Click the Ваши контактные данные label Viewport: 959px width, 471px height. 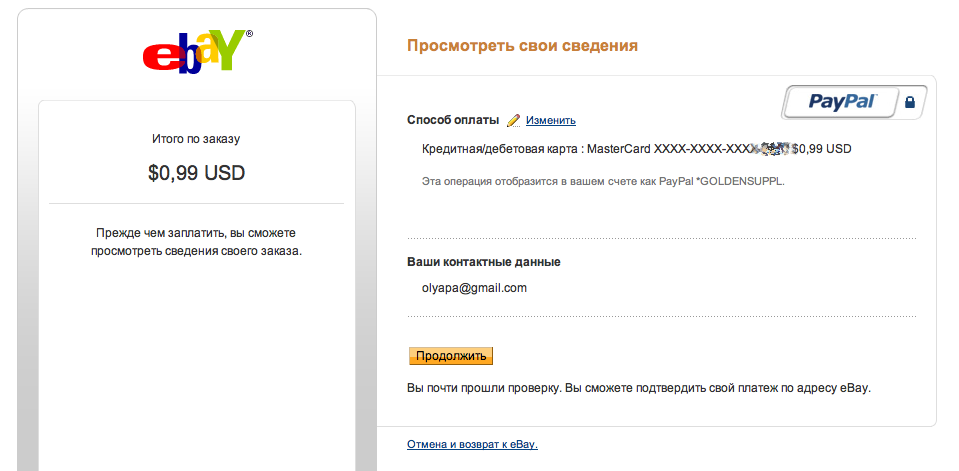[483, 262]
